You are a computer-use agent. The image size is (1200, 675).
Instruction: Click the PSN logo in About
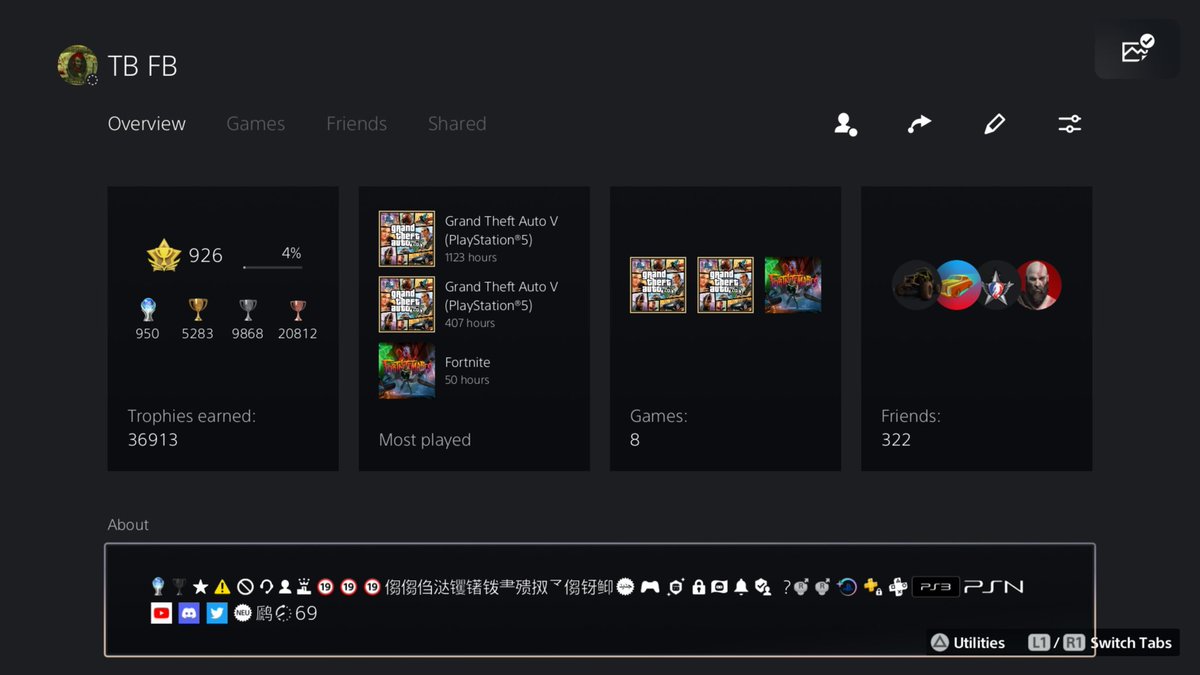994,587
